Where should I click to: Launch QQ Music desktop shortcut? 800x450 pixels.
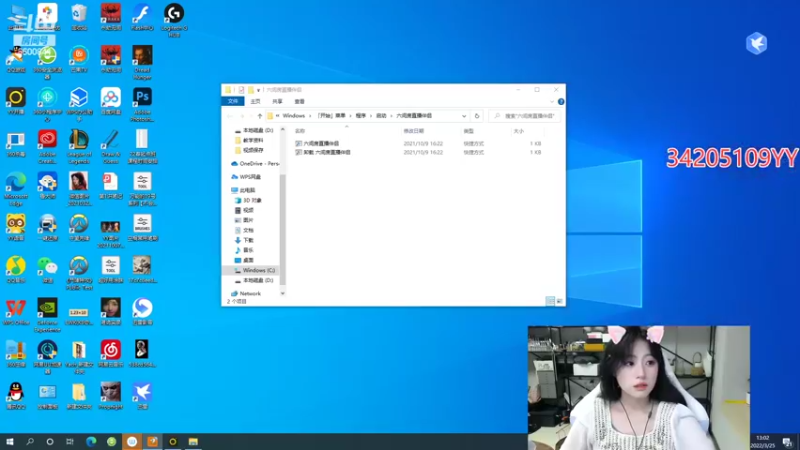pos(16,269)
